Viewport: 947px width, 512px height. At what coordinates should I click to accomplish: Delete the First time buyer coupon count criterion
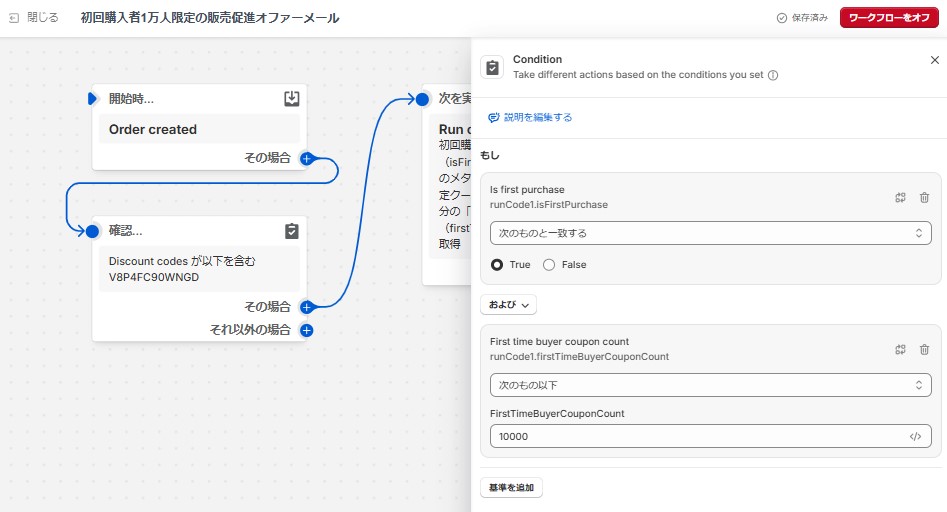click(924, 349)
